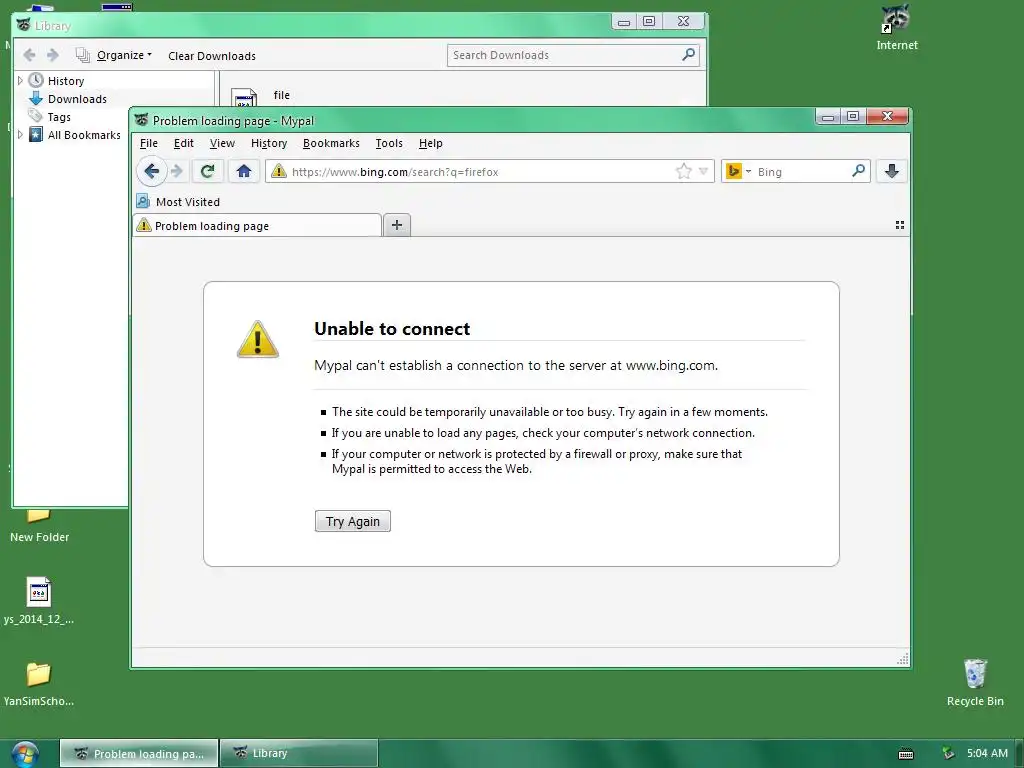This screenshot has height=768, width=1024.
Task: Switch to Library taskbar button
Action: (299, 754)
